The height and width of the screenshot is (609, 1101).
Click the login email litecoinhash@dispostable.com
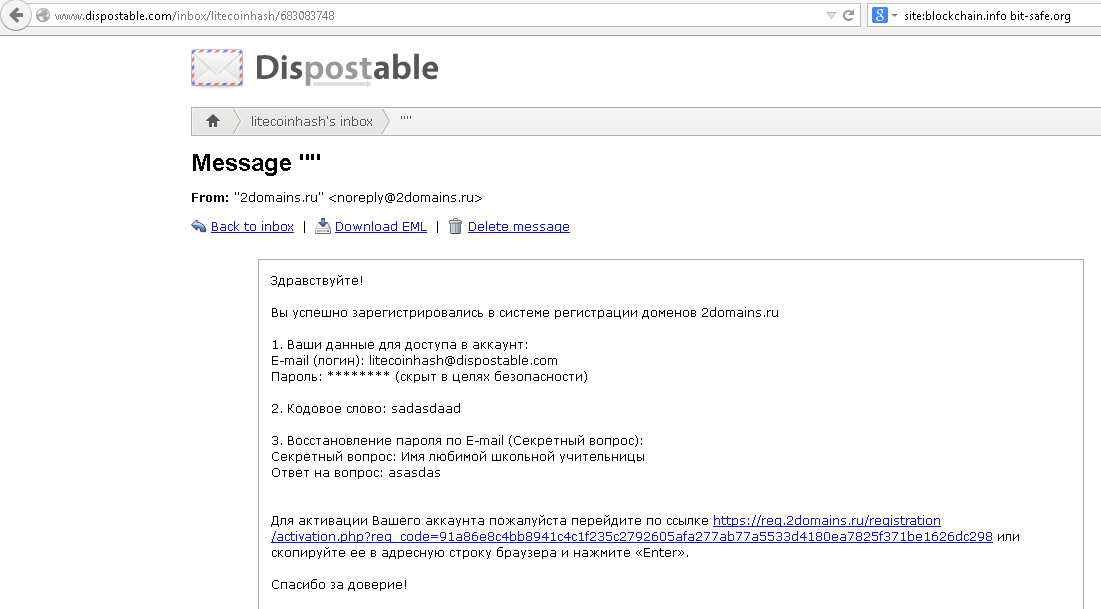coord(463,360)
